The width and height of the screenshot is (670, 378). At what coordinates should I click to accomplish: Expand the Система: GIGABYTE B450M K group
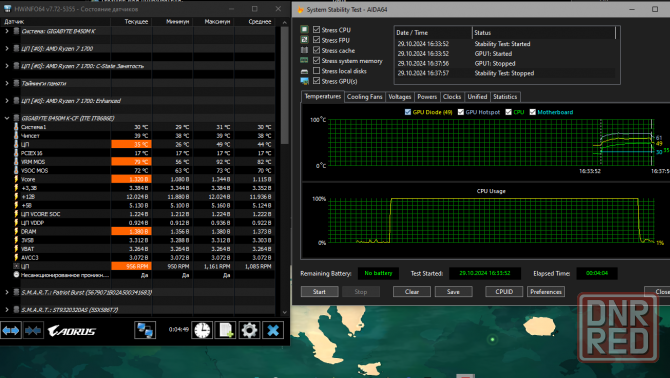pyautogui.click(x=7, y=31)
